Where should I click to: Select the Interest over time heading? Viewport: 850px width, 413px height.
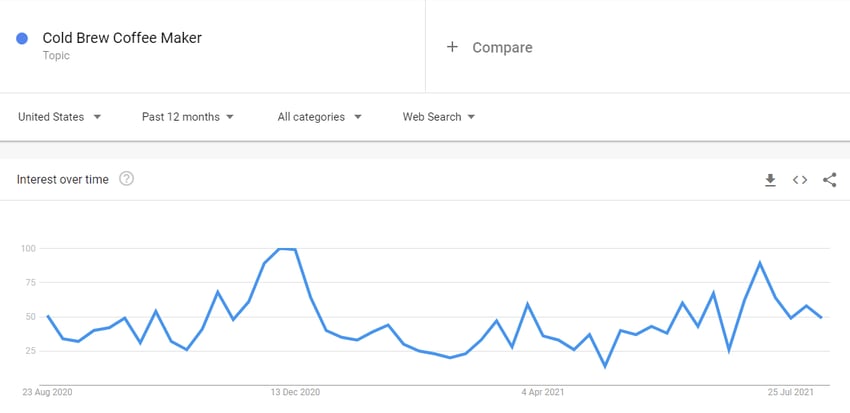[63, 179]
